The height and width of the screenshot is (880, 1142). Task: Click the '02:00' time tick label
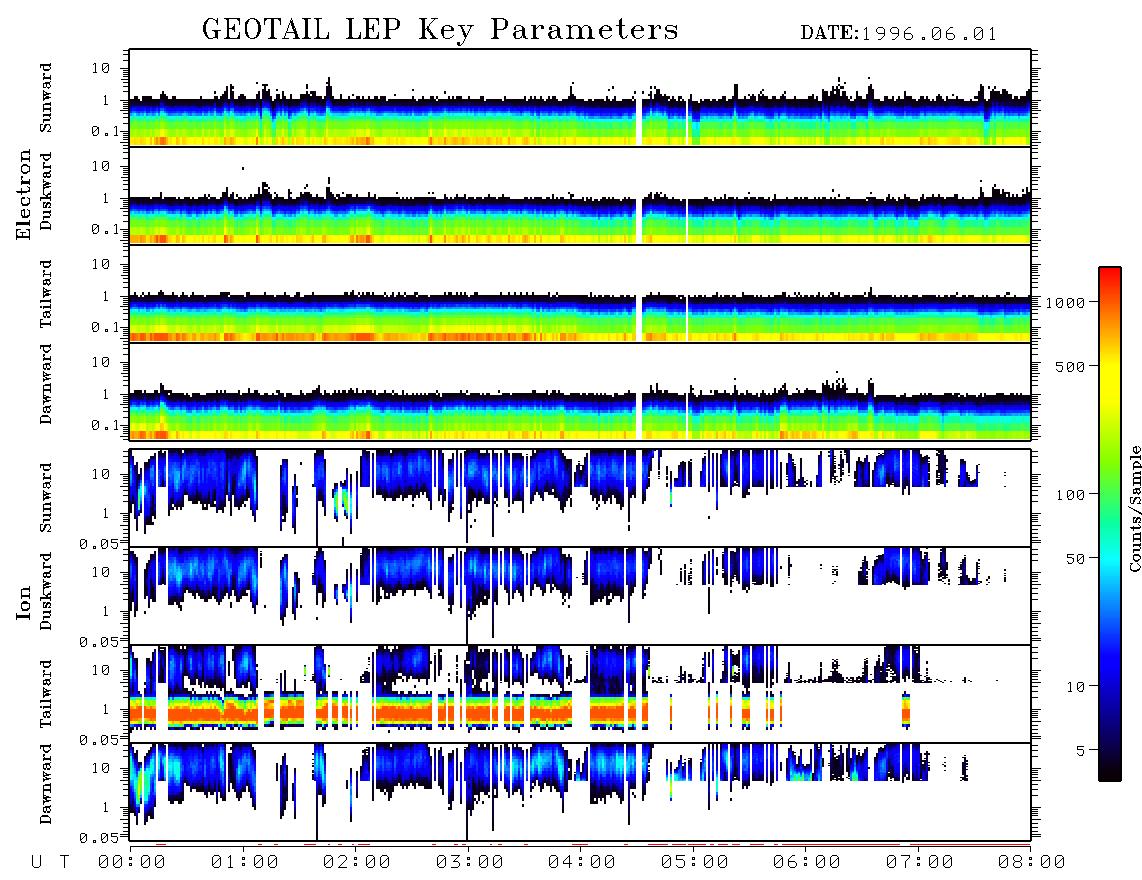coord(357,862)
